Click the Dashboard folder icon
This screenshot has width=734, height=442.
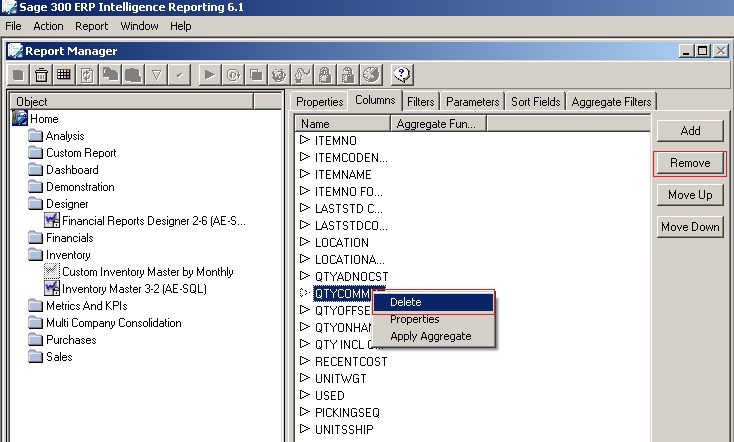pyautogui.click(x=35, y=169)
